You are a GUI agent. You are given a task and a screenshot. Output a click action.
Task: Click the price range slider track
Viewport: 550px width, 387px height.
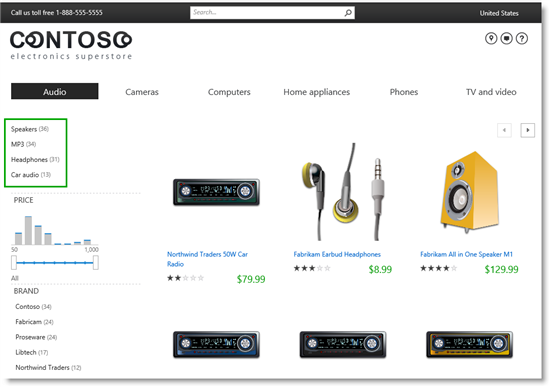[55, 263]
